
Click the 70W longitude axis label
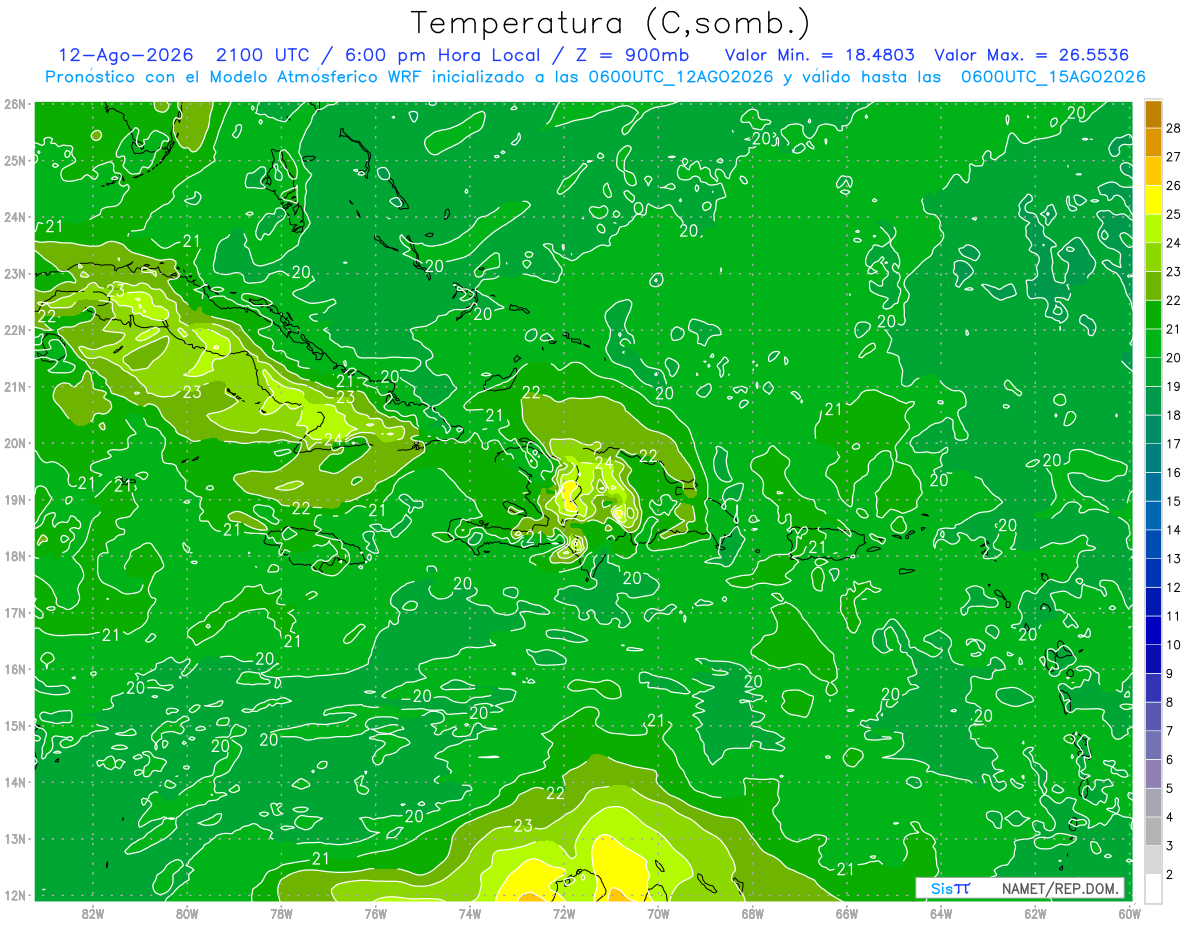(x=658, y=913)
